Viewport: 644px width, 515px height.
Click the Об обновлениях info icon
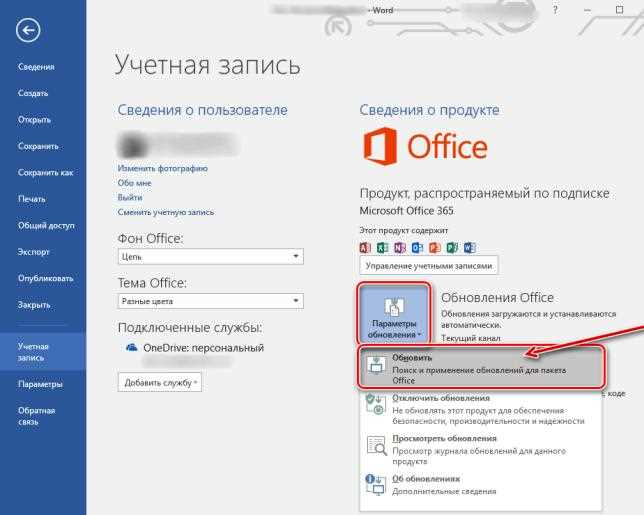click(x=375, y=485)
